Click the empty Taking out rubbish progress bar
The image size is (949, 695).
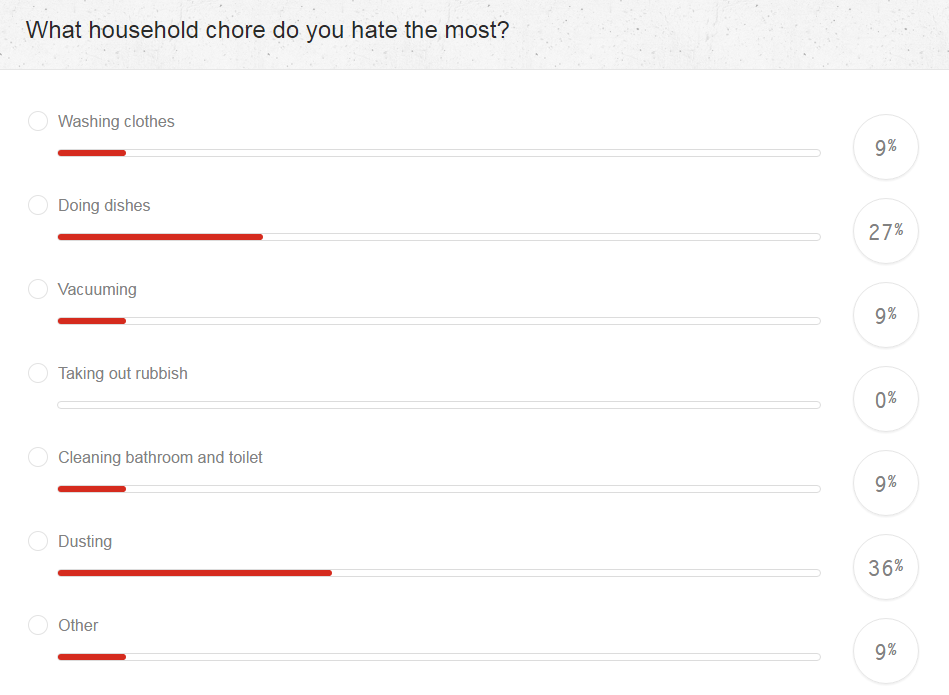click(x=440, y=404)
